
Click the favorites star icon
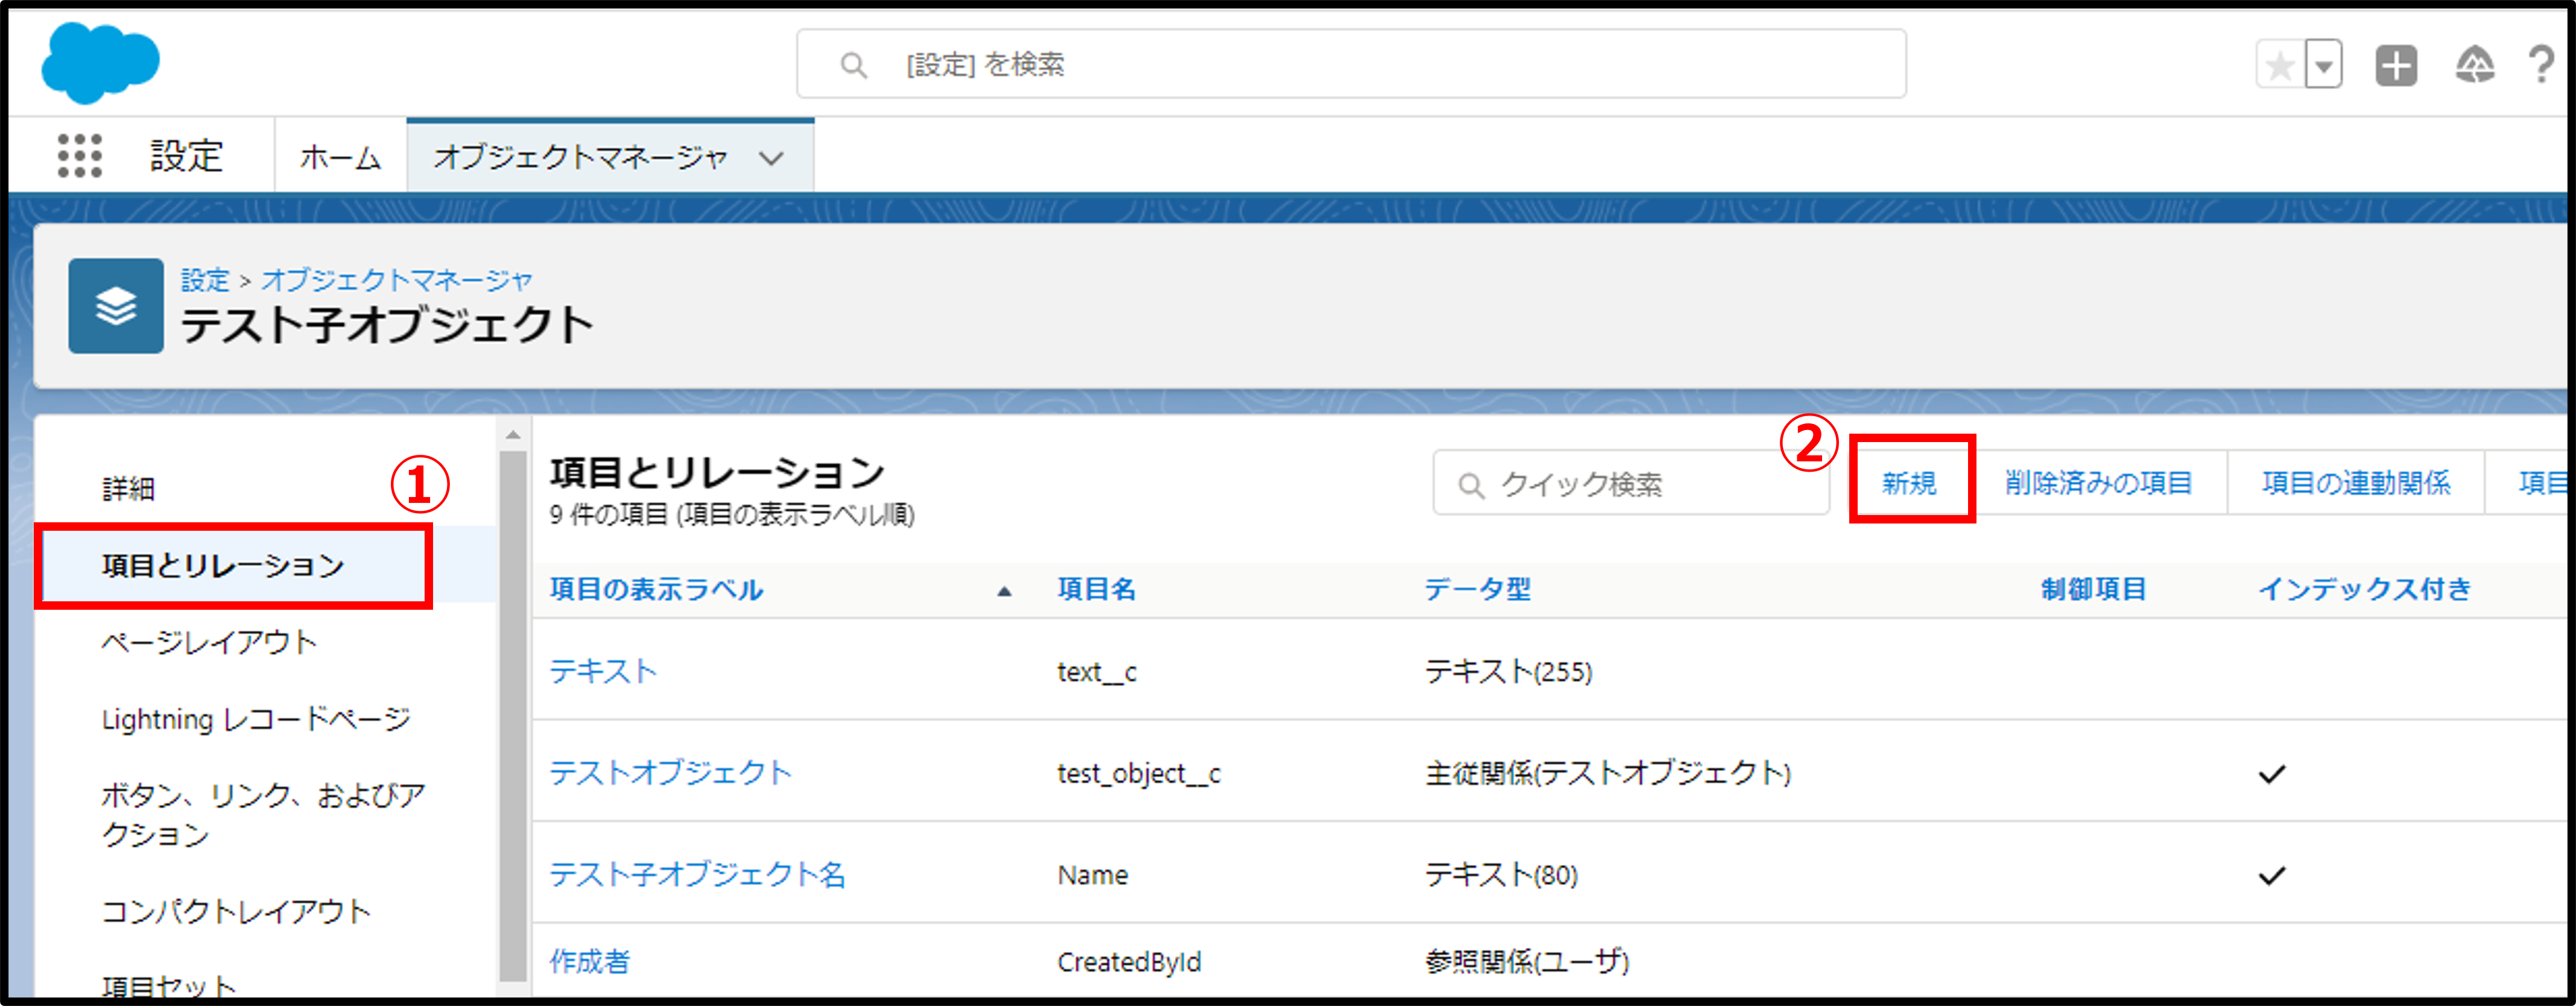click(x=2280, y=66)
